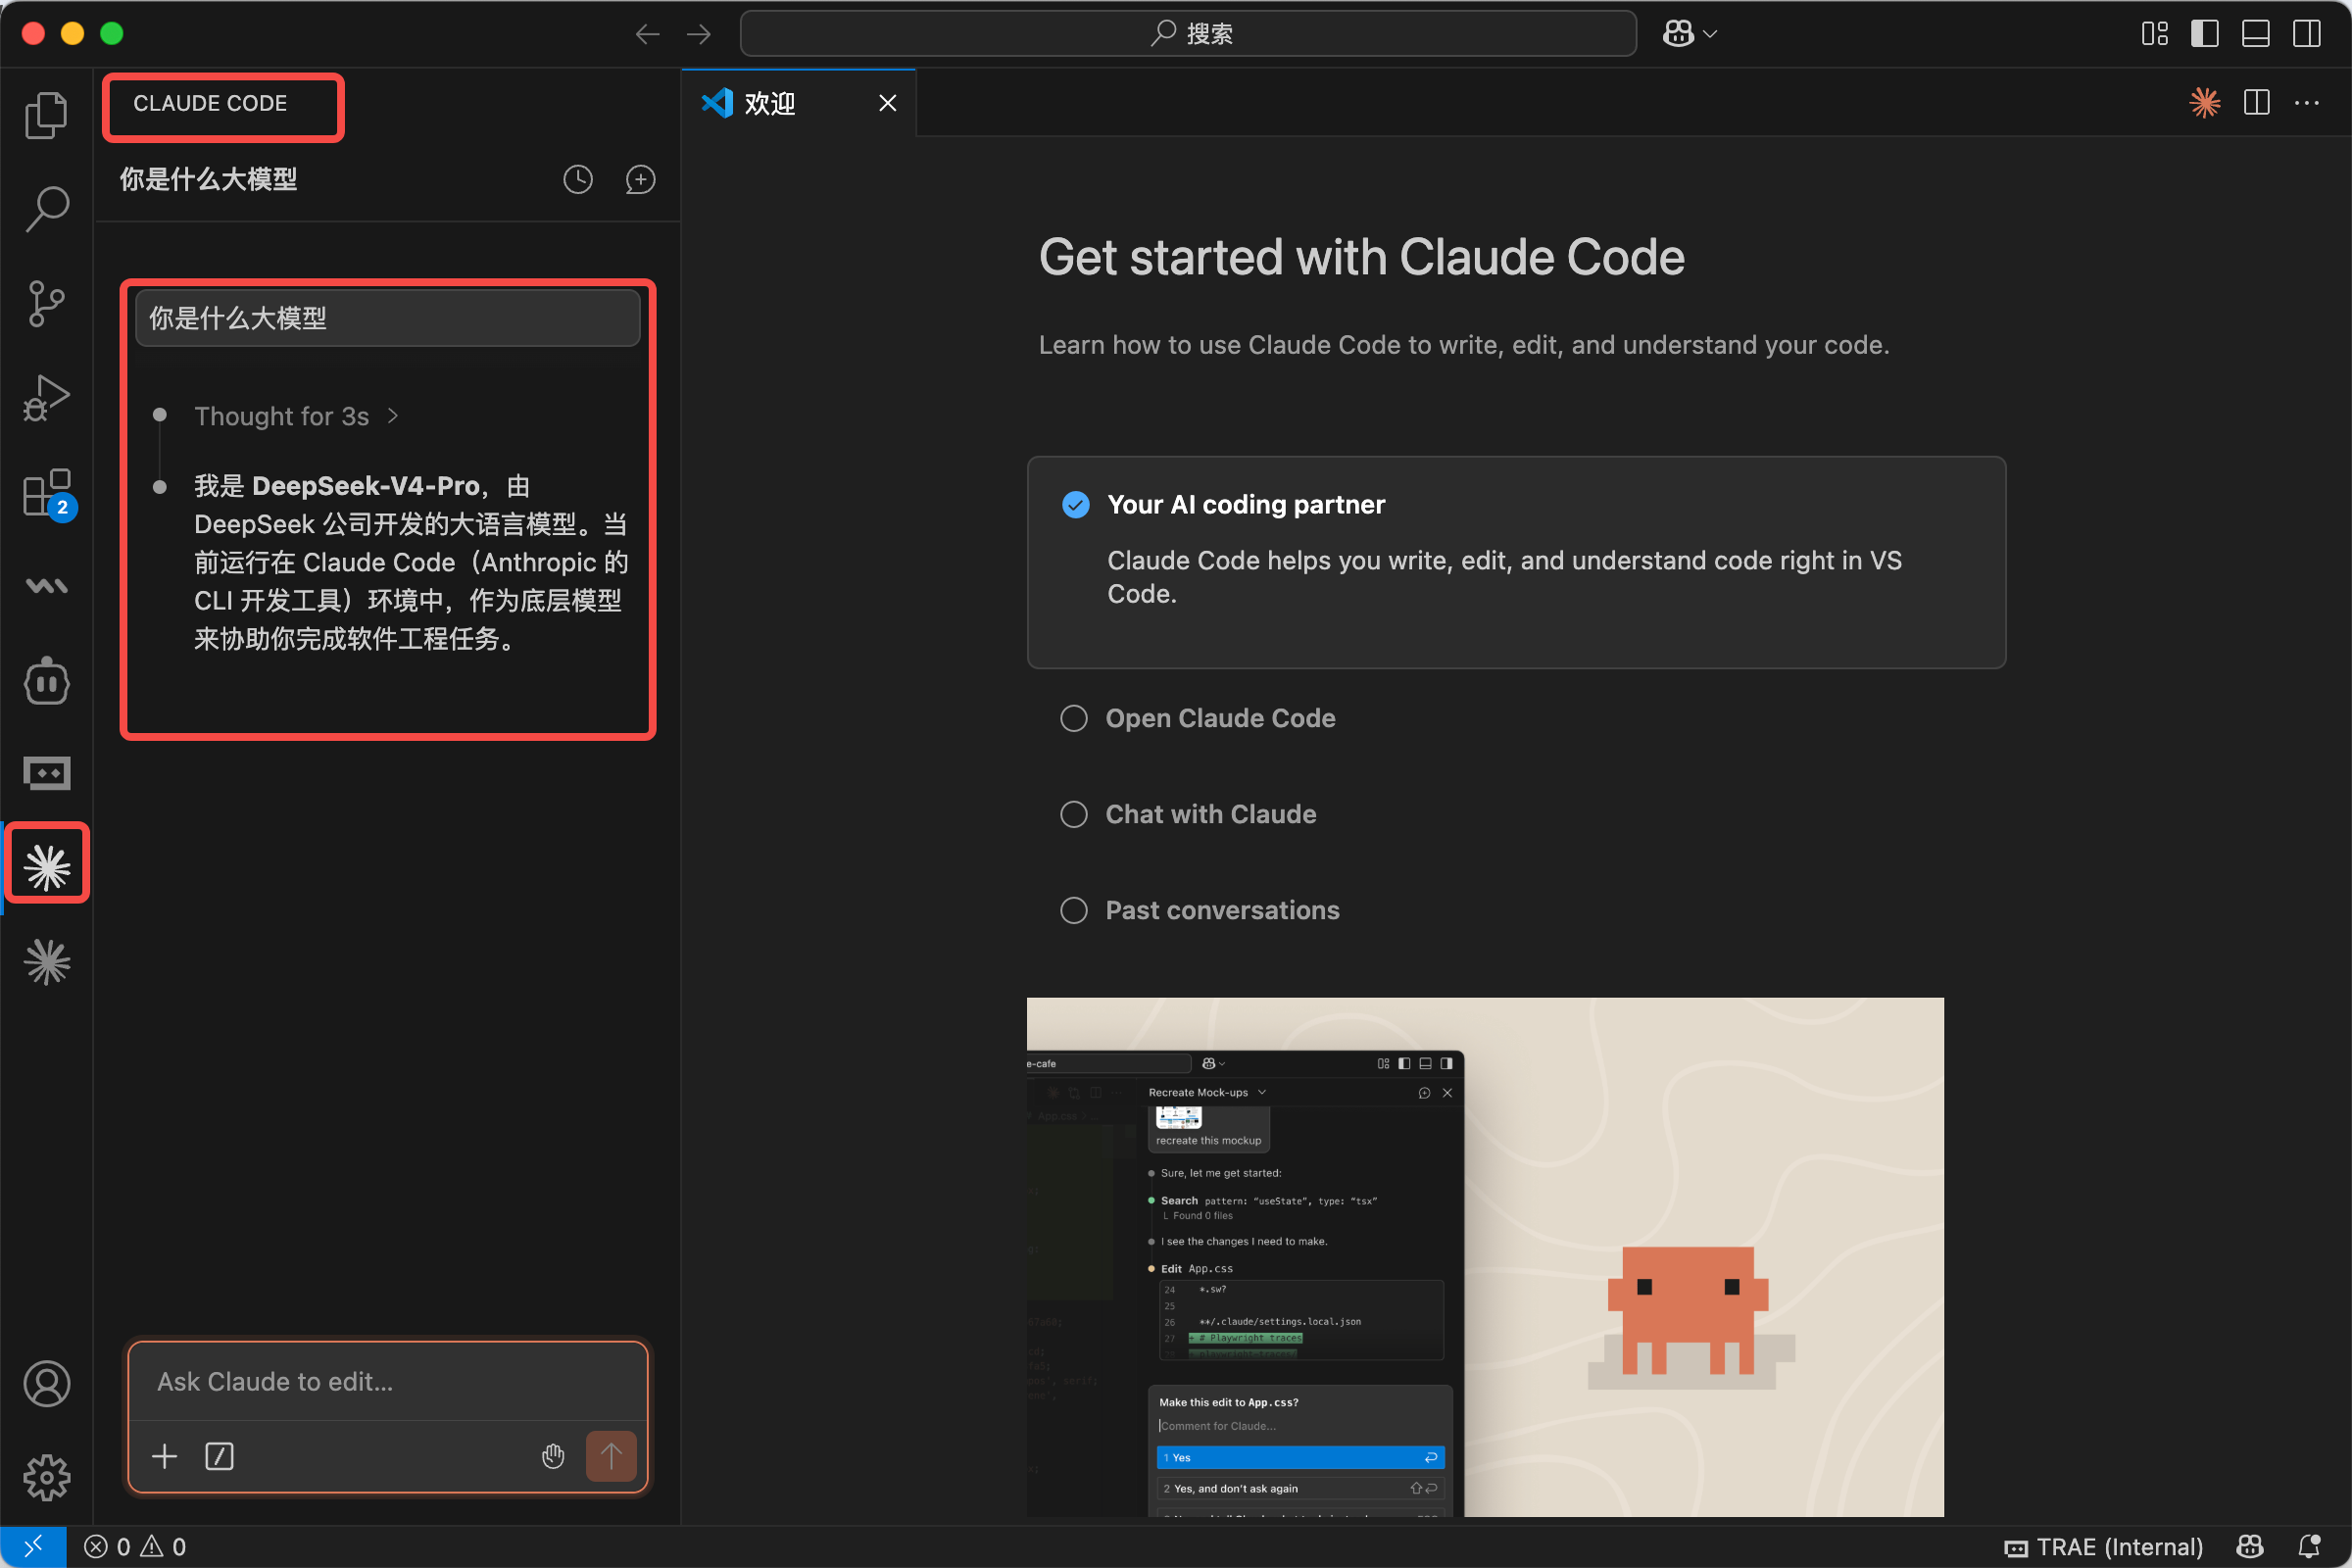
Task: Select the Your AI coding partner step
Action: (1516, 562)
